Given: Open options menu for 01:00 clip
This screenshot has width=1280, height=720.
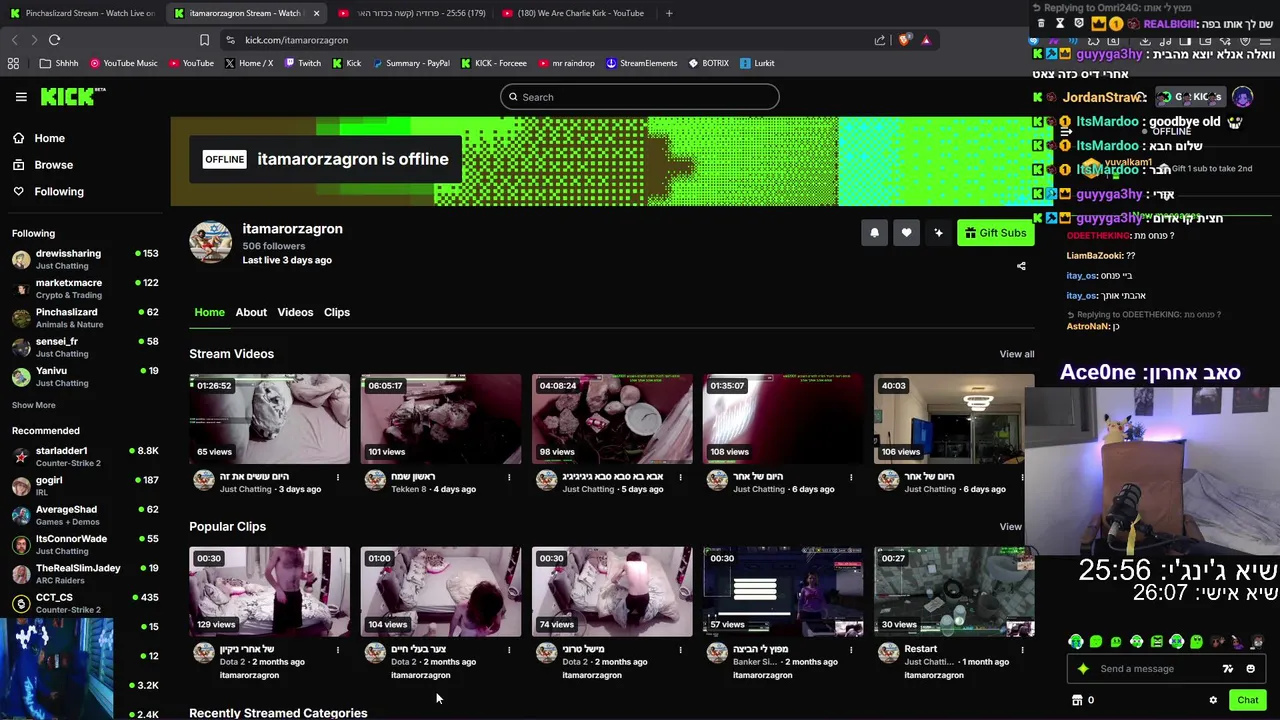Looking at the screenshot, I should [x=509, y=650].
